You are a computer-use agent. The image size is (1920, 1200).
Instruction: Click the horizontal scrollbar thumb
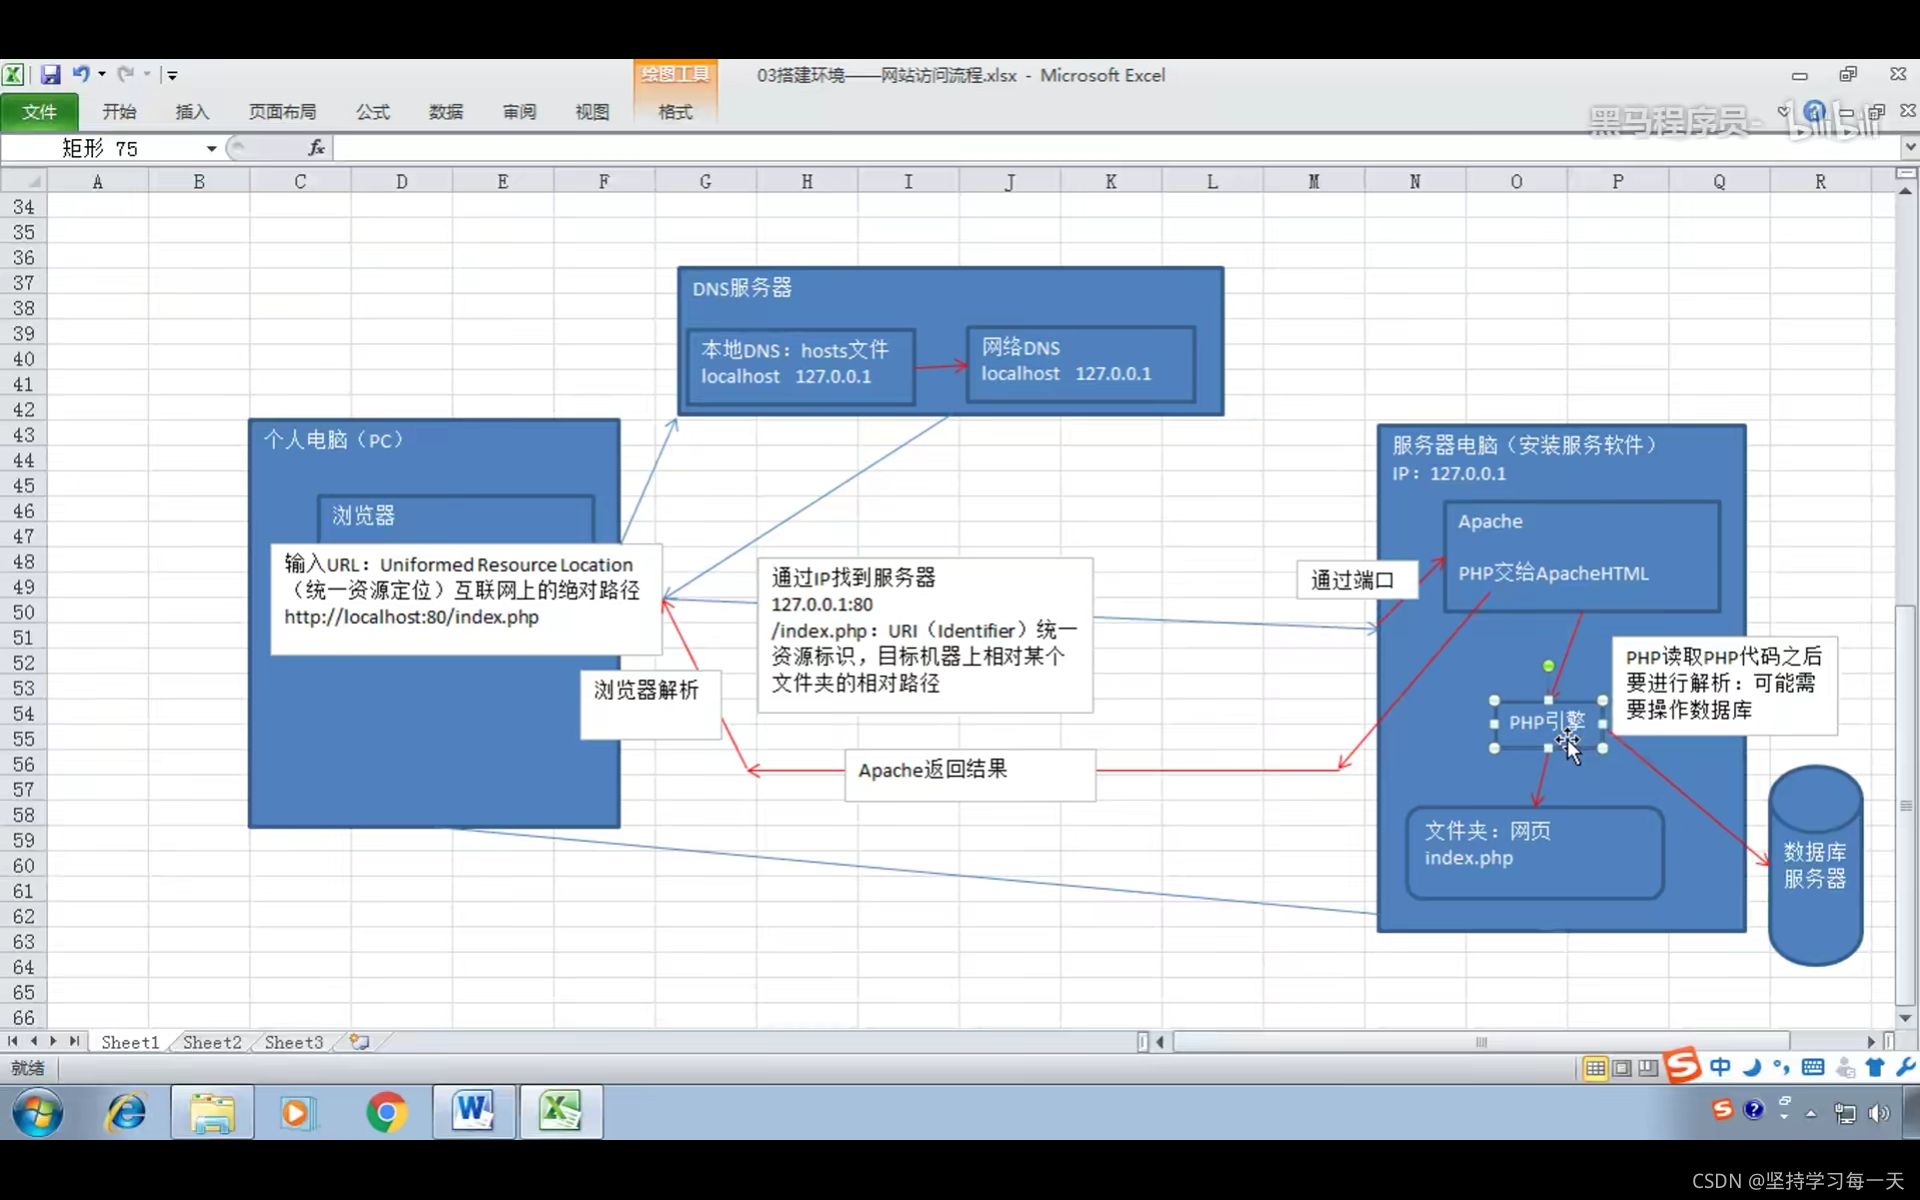click(x=1480, y=1042)
